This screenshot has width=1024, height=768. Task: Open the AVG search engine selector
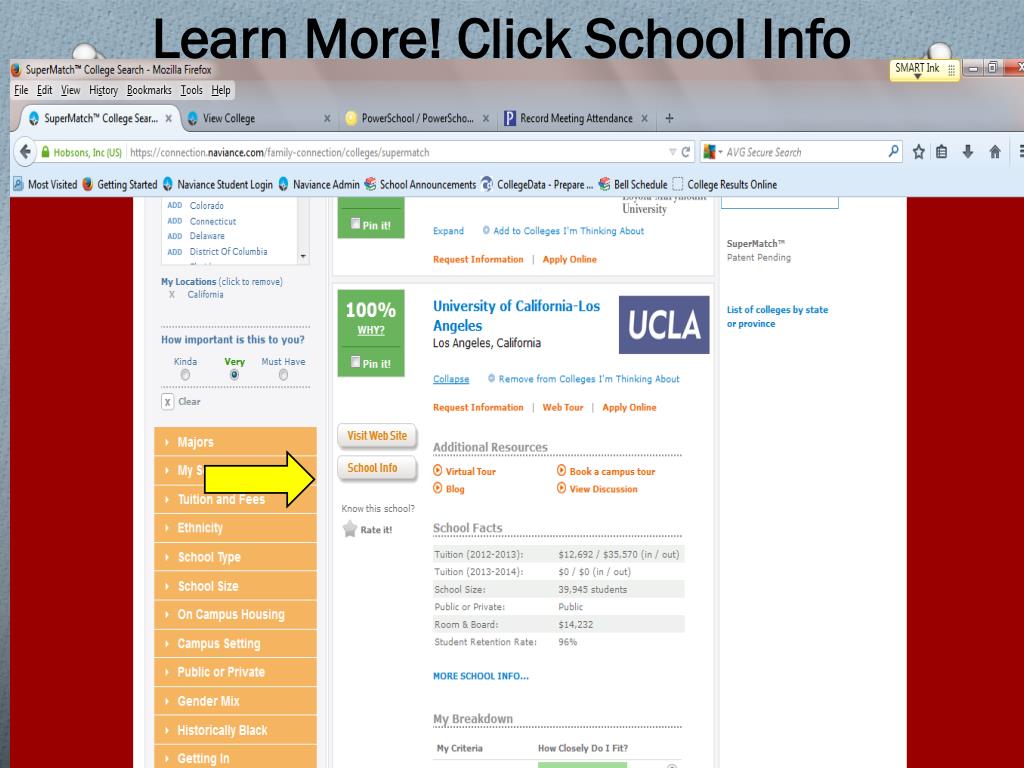coord(712,152)
